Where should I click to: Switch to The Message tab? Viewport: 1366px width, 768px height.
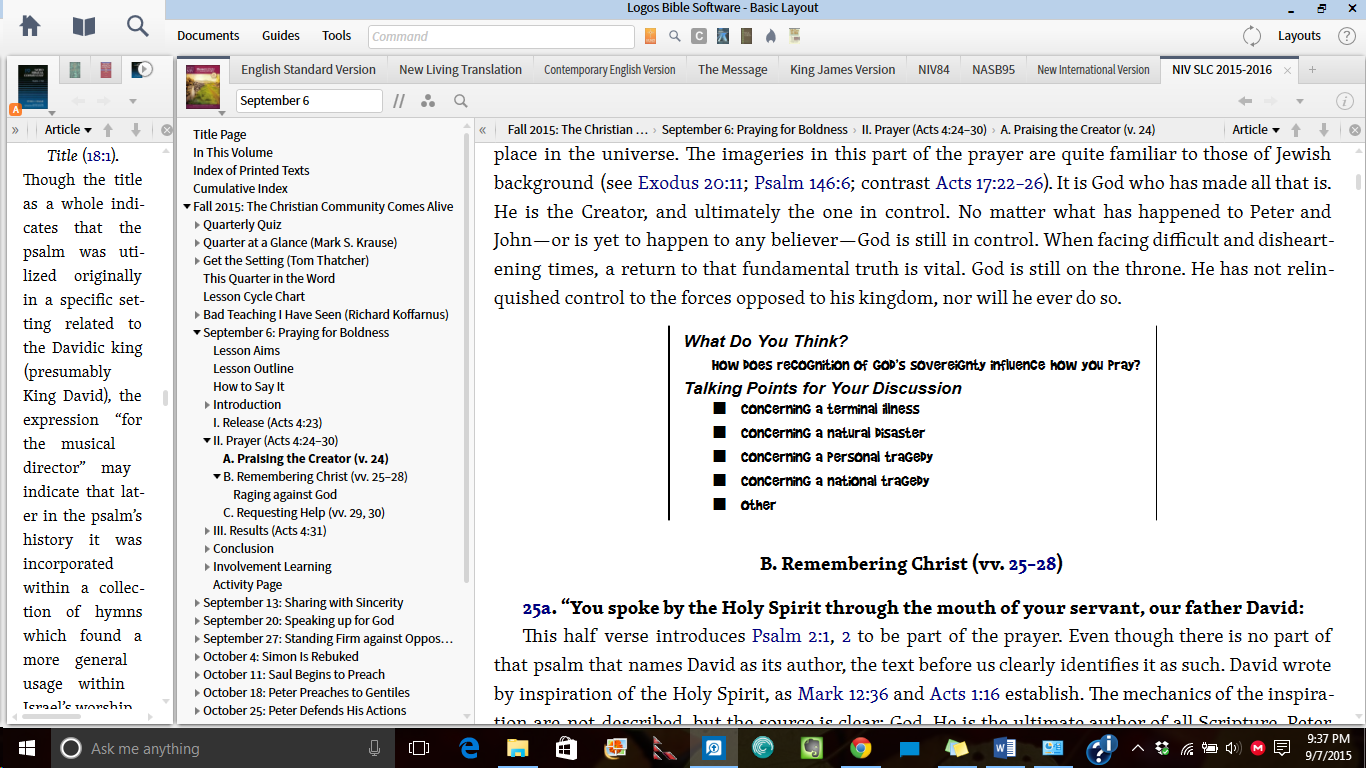(733, 70)
